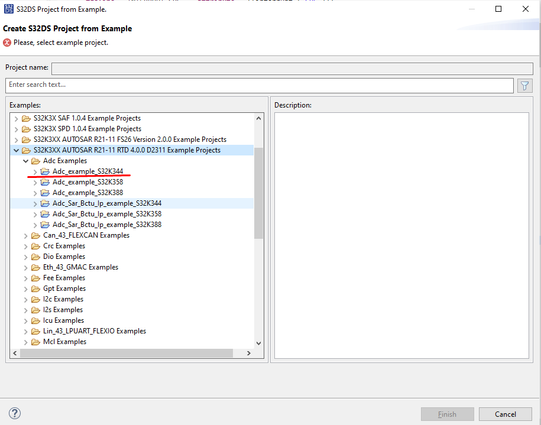Click the Finish button
This screenshot has height=425, width=541.
[447, 414]
